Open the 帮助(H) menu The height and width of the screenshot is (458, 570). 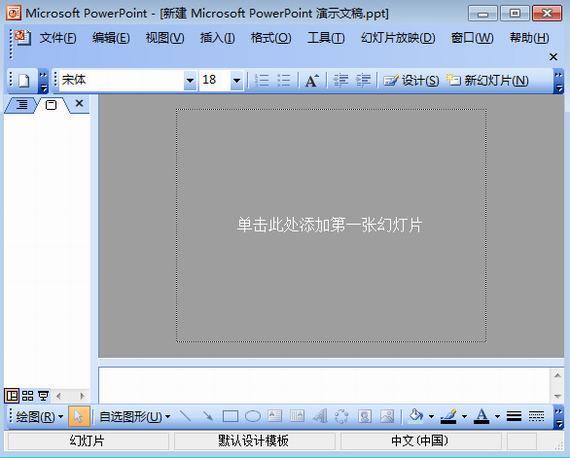point(529,38)
